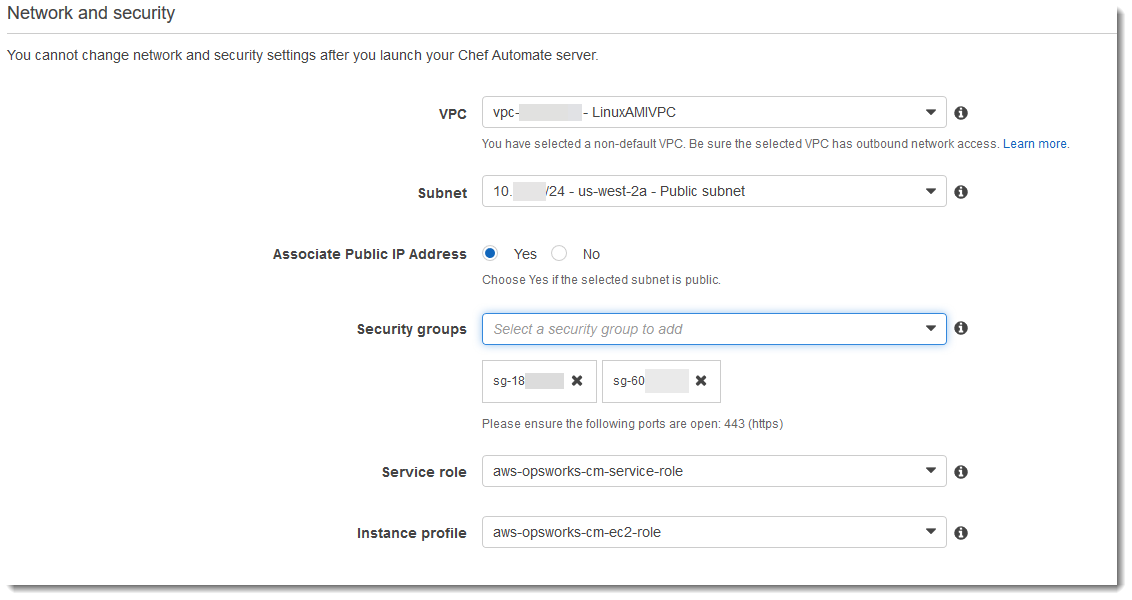This screenshot has width=1132, height=600.
Task: Remove the sg-18 security group tag
Action: tap(577, 381)
